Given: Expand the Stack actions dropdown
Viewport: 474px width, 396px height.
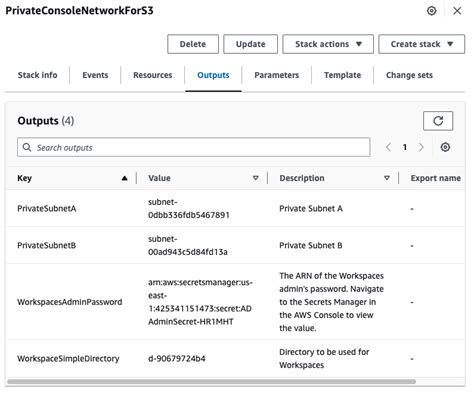Looking at the screenshot, I should [x=328, y=44].
